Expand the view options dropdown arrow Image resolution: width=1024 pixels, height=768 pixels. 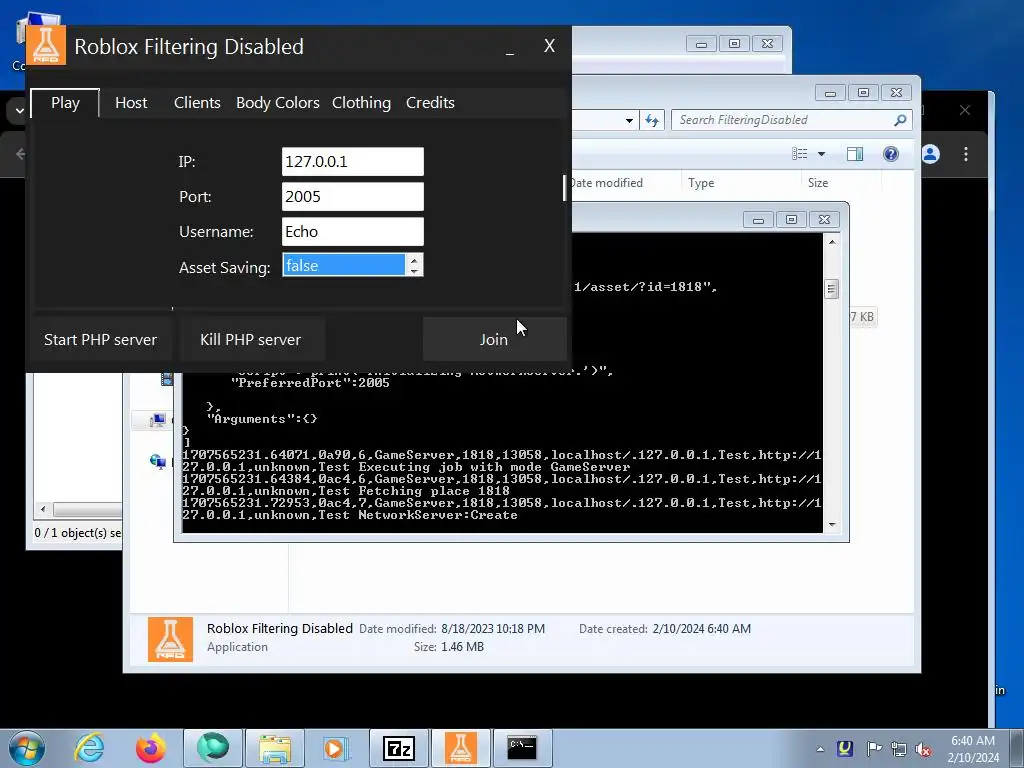(x=822, y=154)
